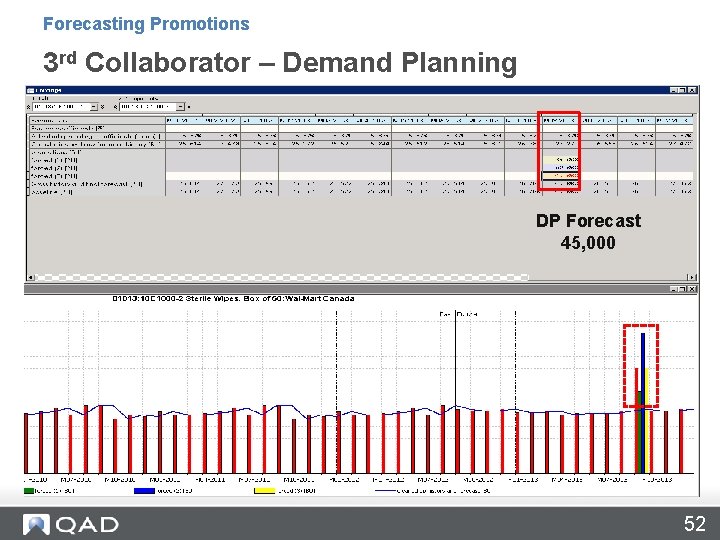Click the green legend swatch below chart
This screenshot has width=720, height=540.
point(29,491)
